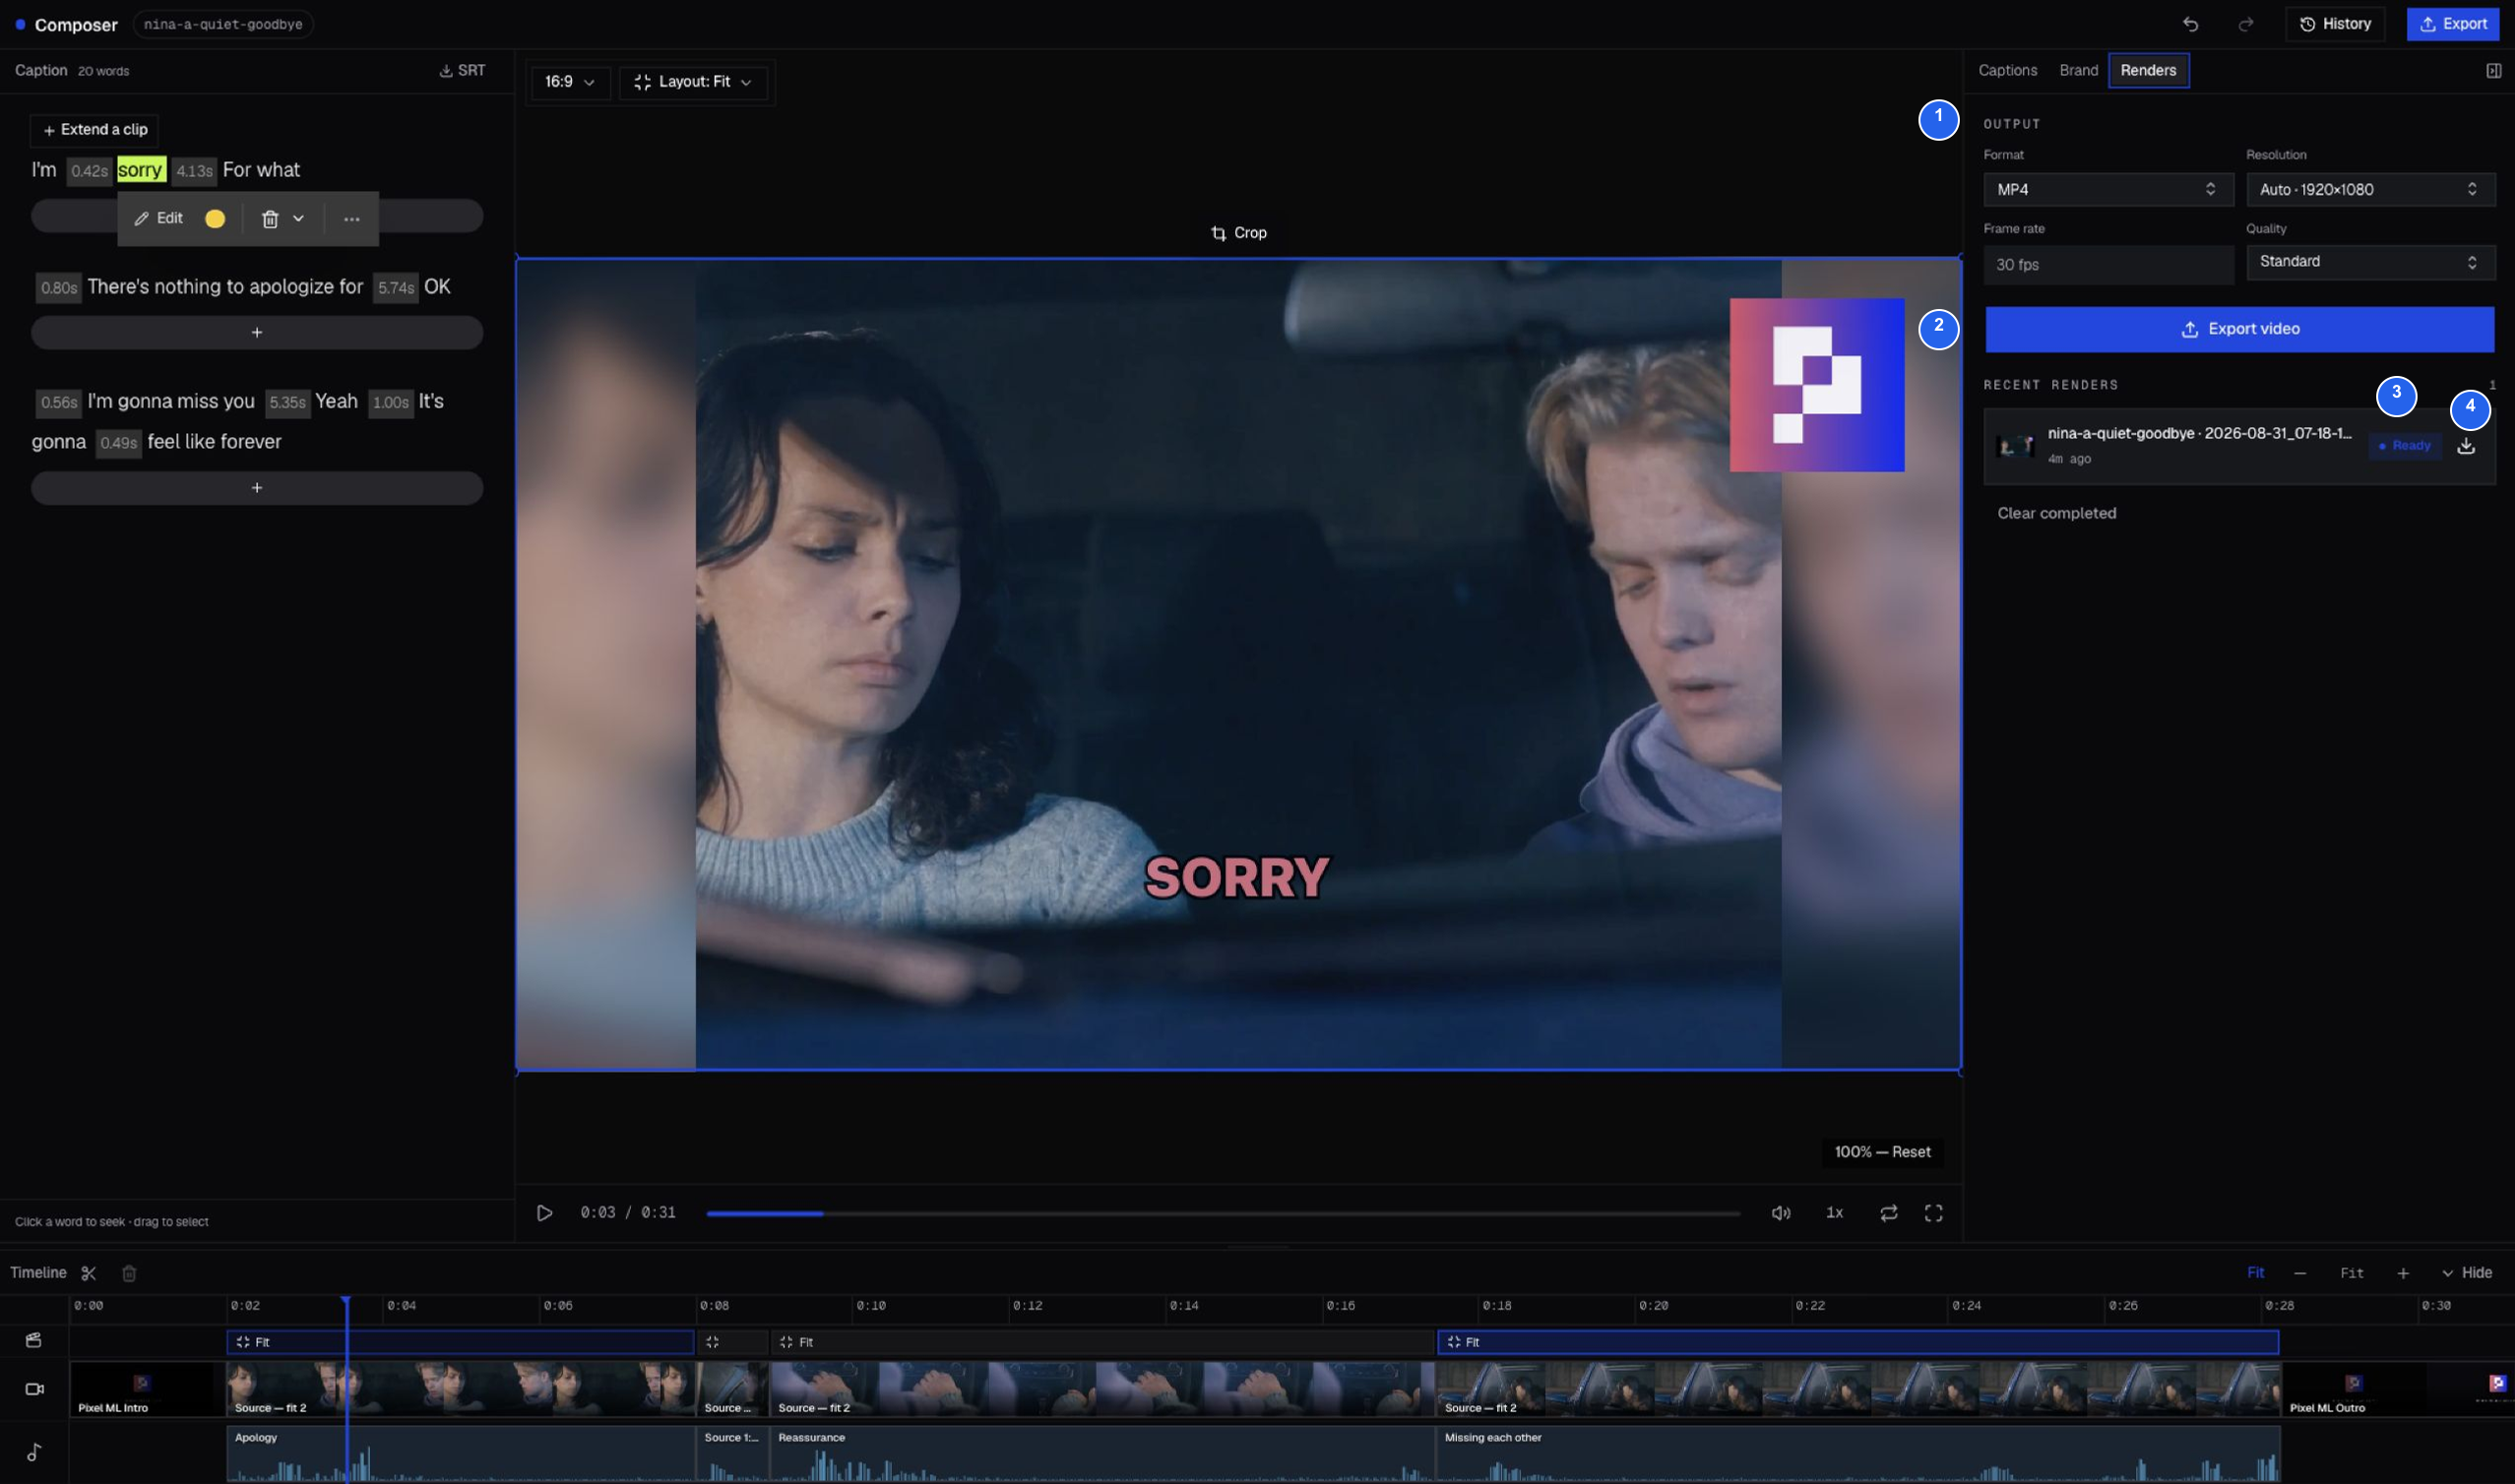Screen dimensions: 2515x1484
Task: Open the History panel
Action: click(x=2334, y=24)
